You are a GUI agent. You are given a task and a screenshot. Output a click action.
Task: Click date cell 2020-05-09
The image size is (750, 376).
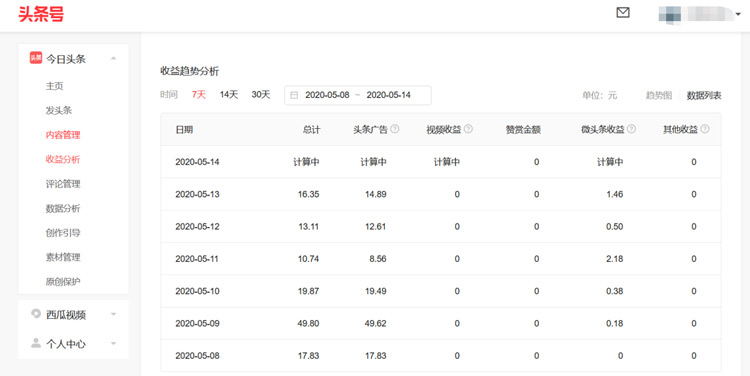click(197, 323)
